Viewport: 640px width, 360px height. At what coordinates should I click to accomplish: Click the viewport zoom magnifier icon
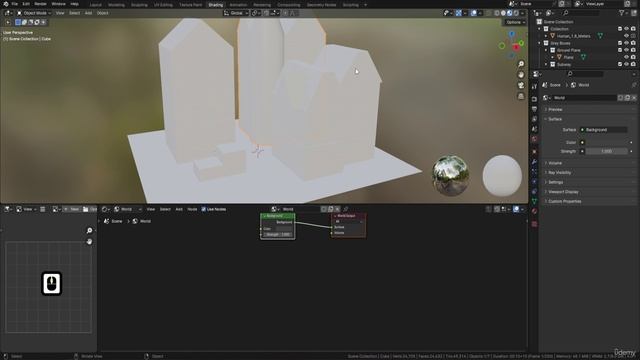(521, 64)
